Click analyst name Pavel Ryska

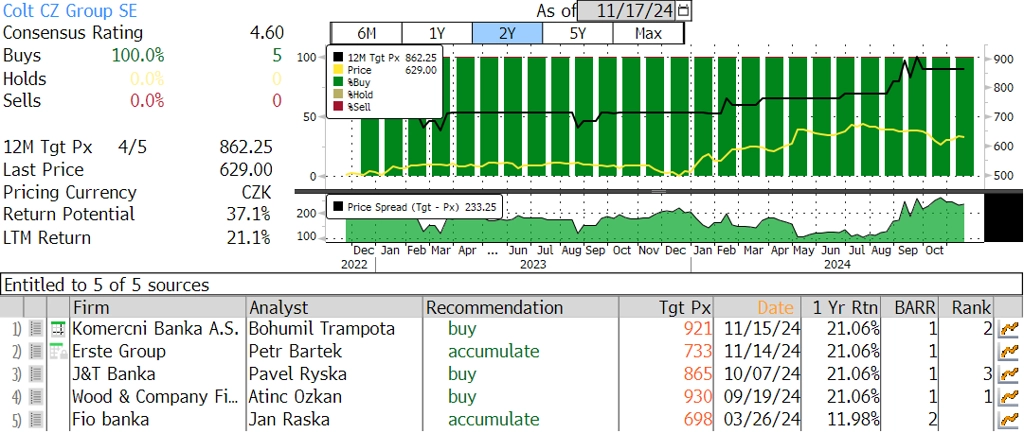298,374
